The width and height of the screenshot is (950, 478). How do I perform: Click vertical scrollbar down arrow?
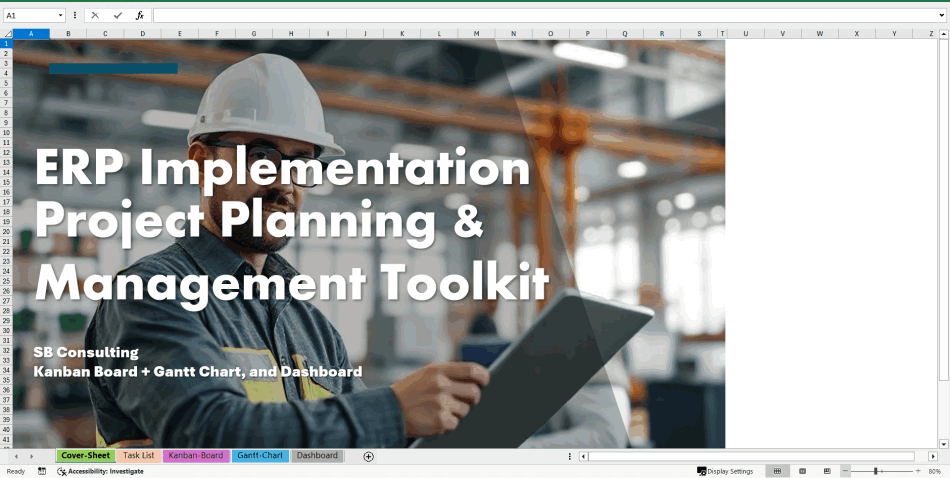pos(943,444)
